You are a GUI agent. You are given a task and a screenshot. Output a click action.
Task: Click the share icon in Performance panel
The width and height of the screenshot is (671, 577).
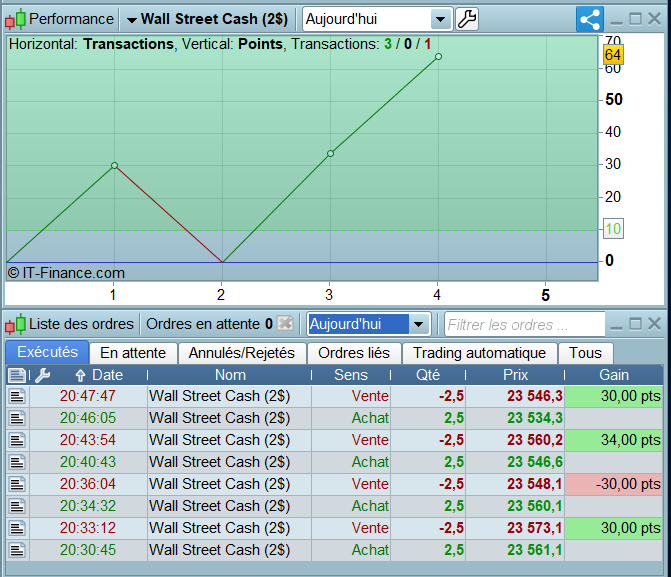pos(590,19)
